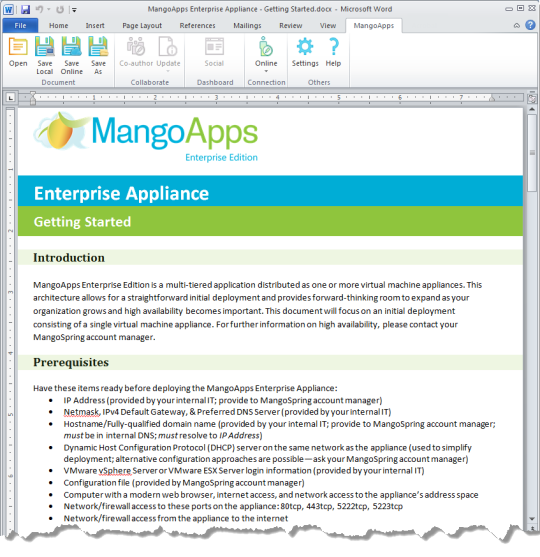
Task: Switch to the Mailings tab
Action: tap(247, 26)
